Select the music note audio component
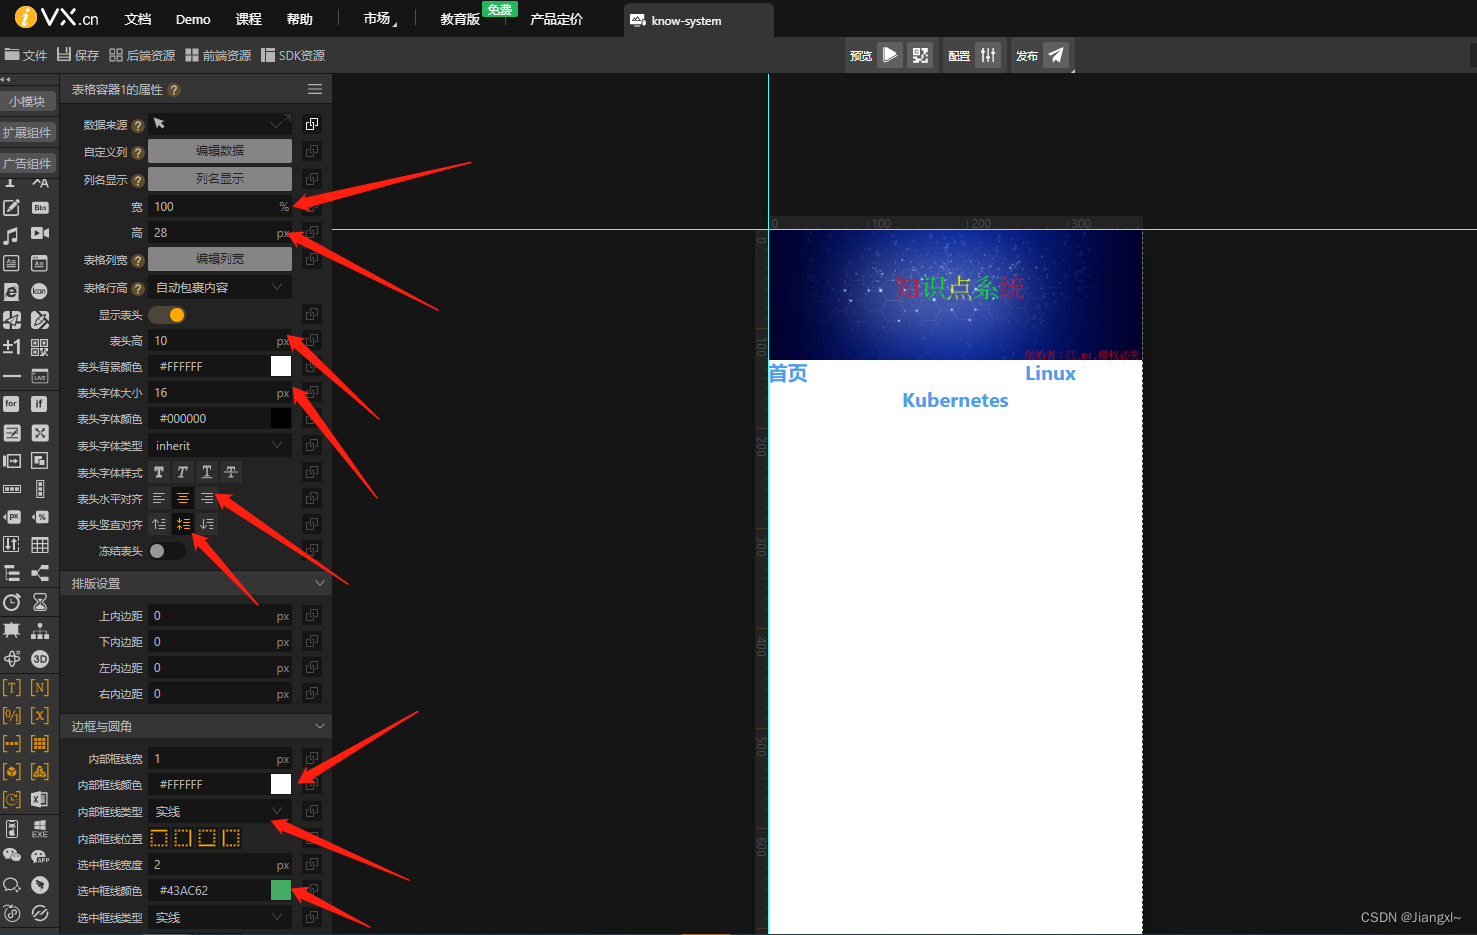 coord(11,235)
